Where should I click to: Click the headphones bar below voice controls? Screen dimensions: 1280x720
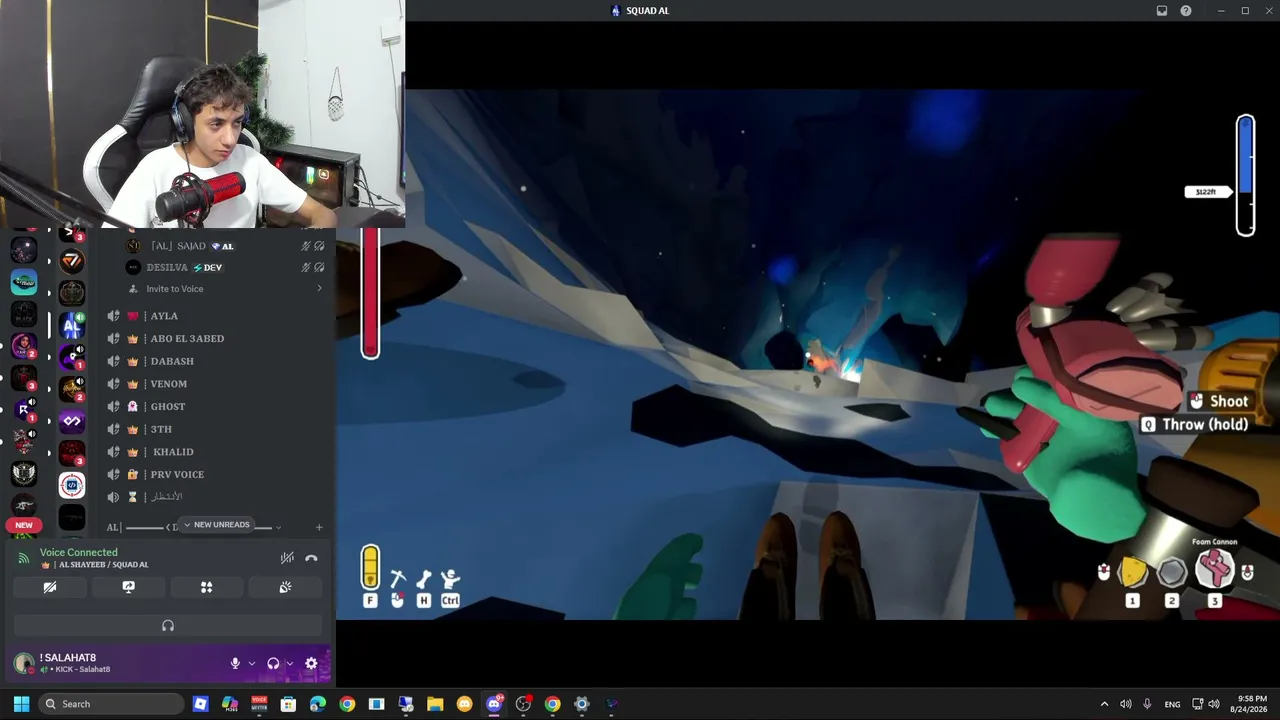point(168,625)
